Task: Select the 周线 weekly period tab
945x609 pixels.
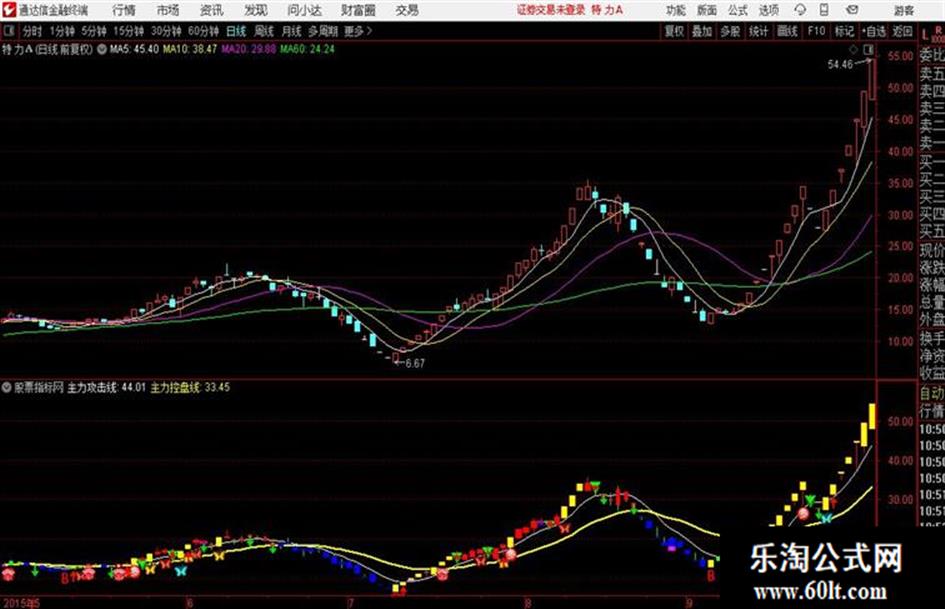Action: [x=264, y=31]
